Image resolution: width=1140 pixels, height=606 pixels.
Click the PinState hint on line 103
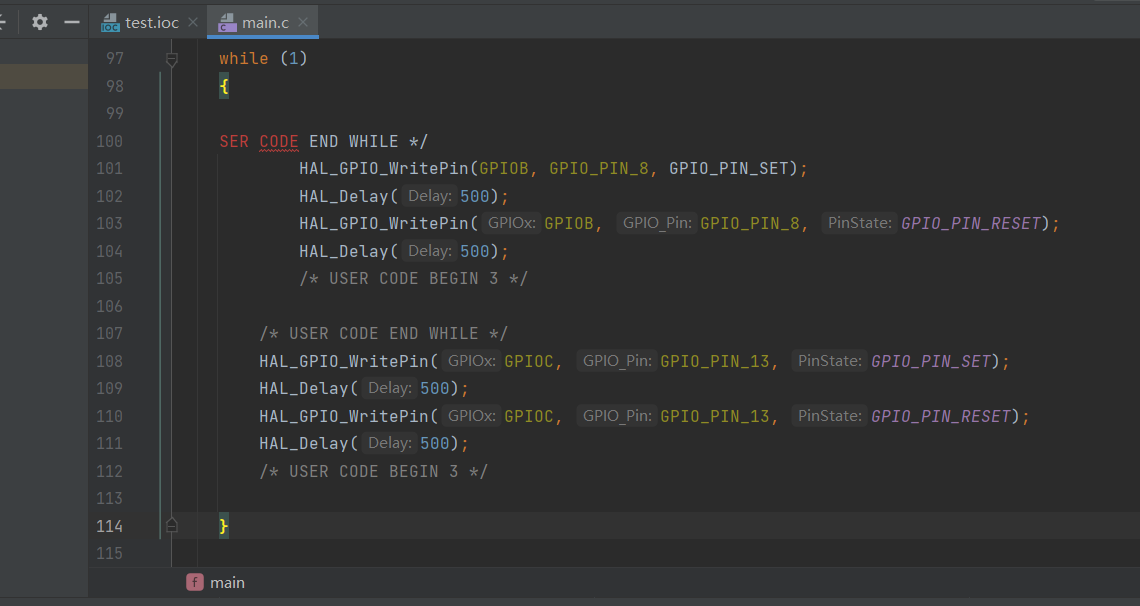pyautogui.click(x=859, y=223)
